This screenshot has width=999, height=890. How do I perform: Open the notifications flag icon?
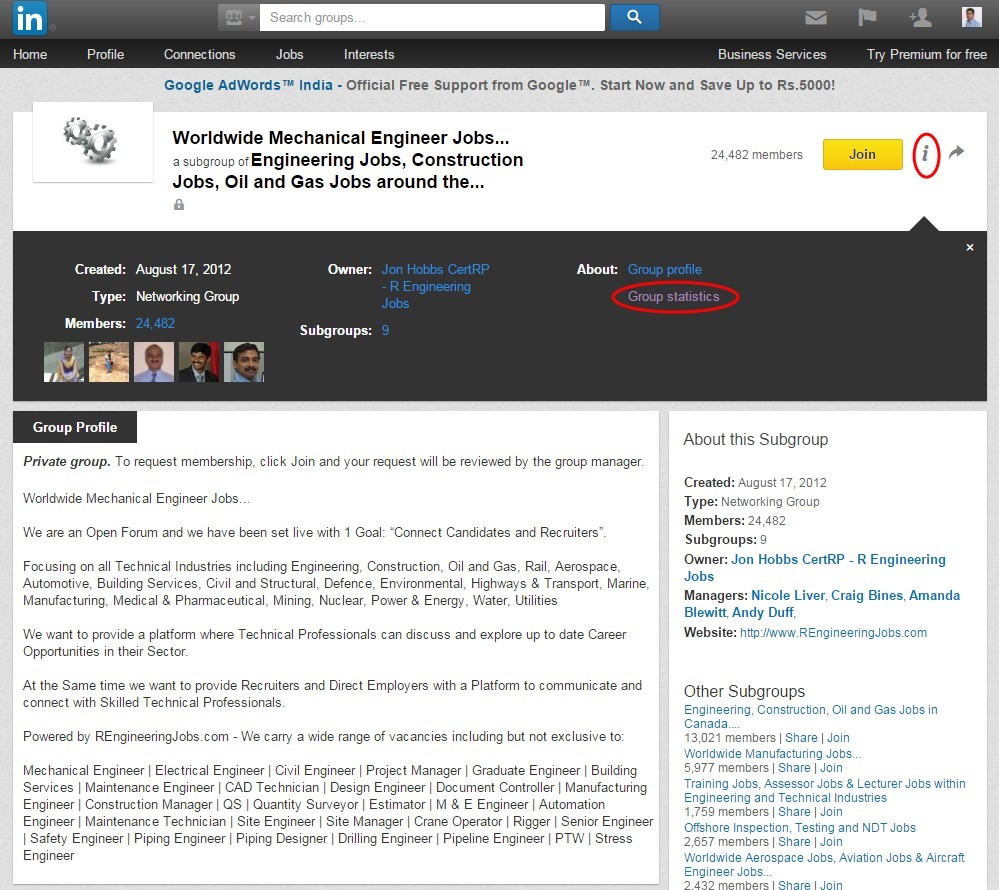pyautogui.click(x=866, y=17)
